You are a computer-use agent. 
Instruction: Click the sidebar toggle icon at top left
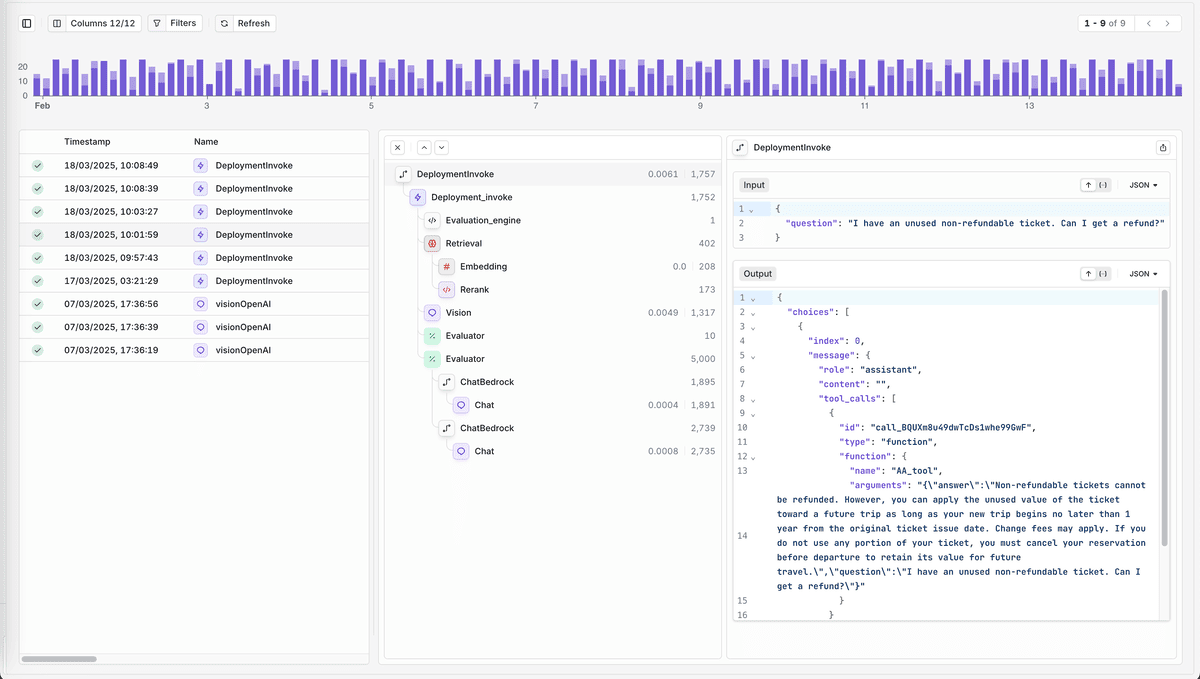pyautogui.click(x=25, y=22)
